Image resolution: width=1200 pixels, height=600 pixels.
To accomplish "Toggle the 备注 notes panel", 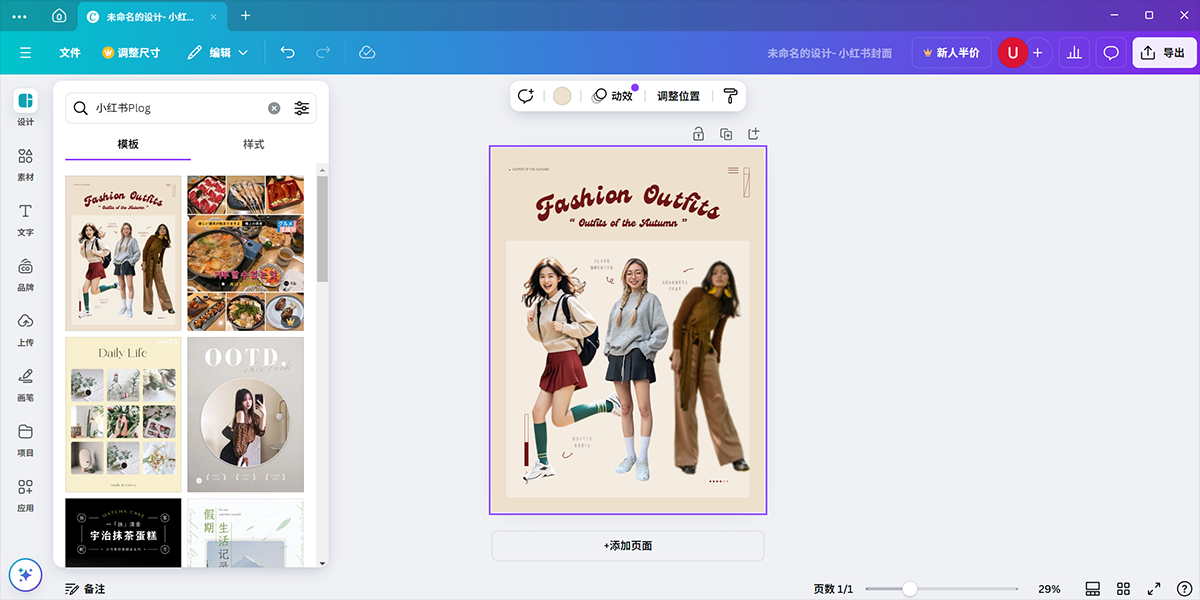I will (x=91, y=589).
